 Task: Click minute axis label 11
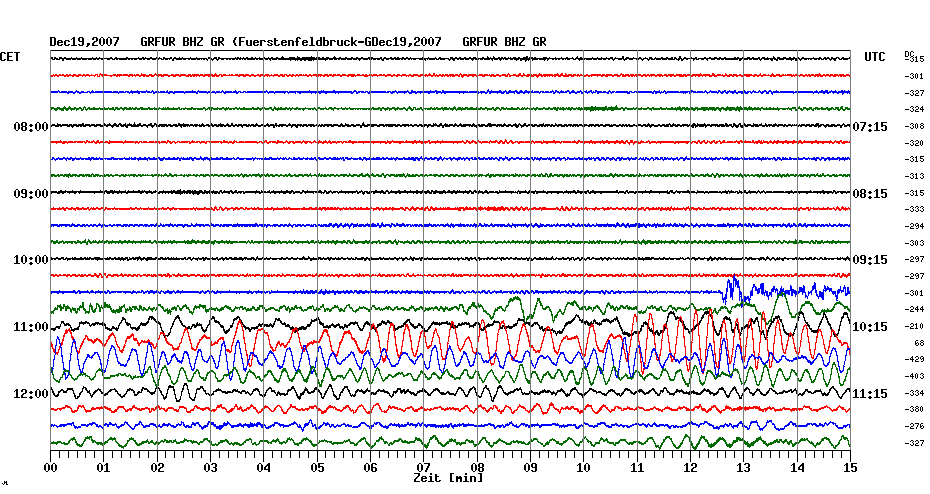(637, 468)
